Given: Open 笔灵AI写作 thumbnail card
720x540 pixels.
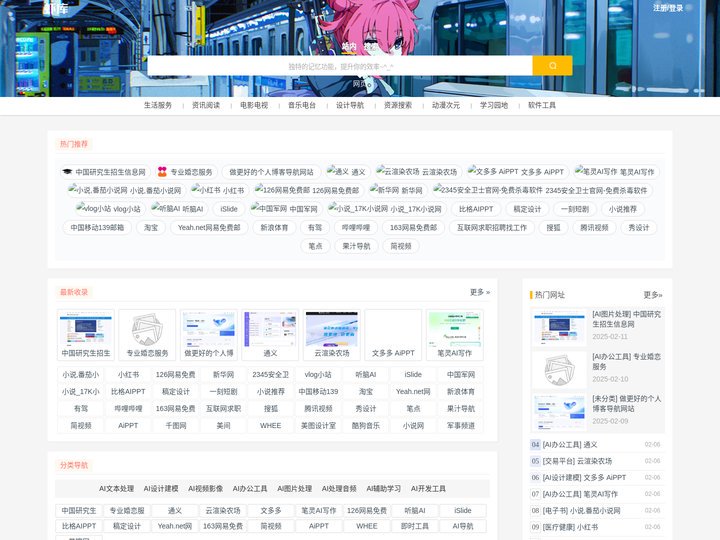Looking at the screenshot, I should 455,335.
